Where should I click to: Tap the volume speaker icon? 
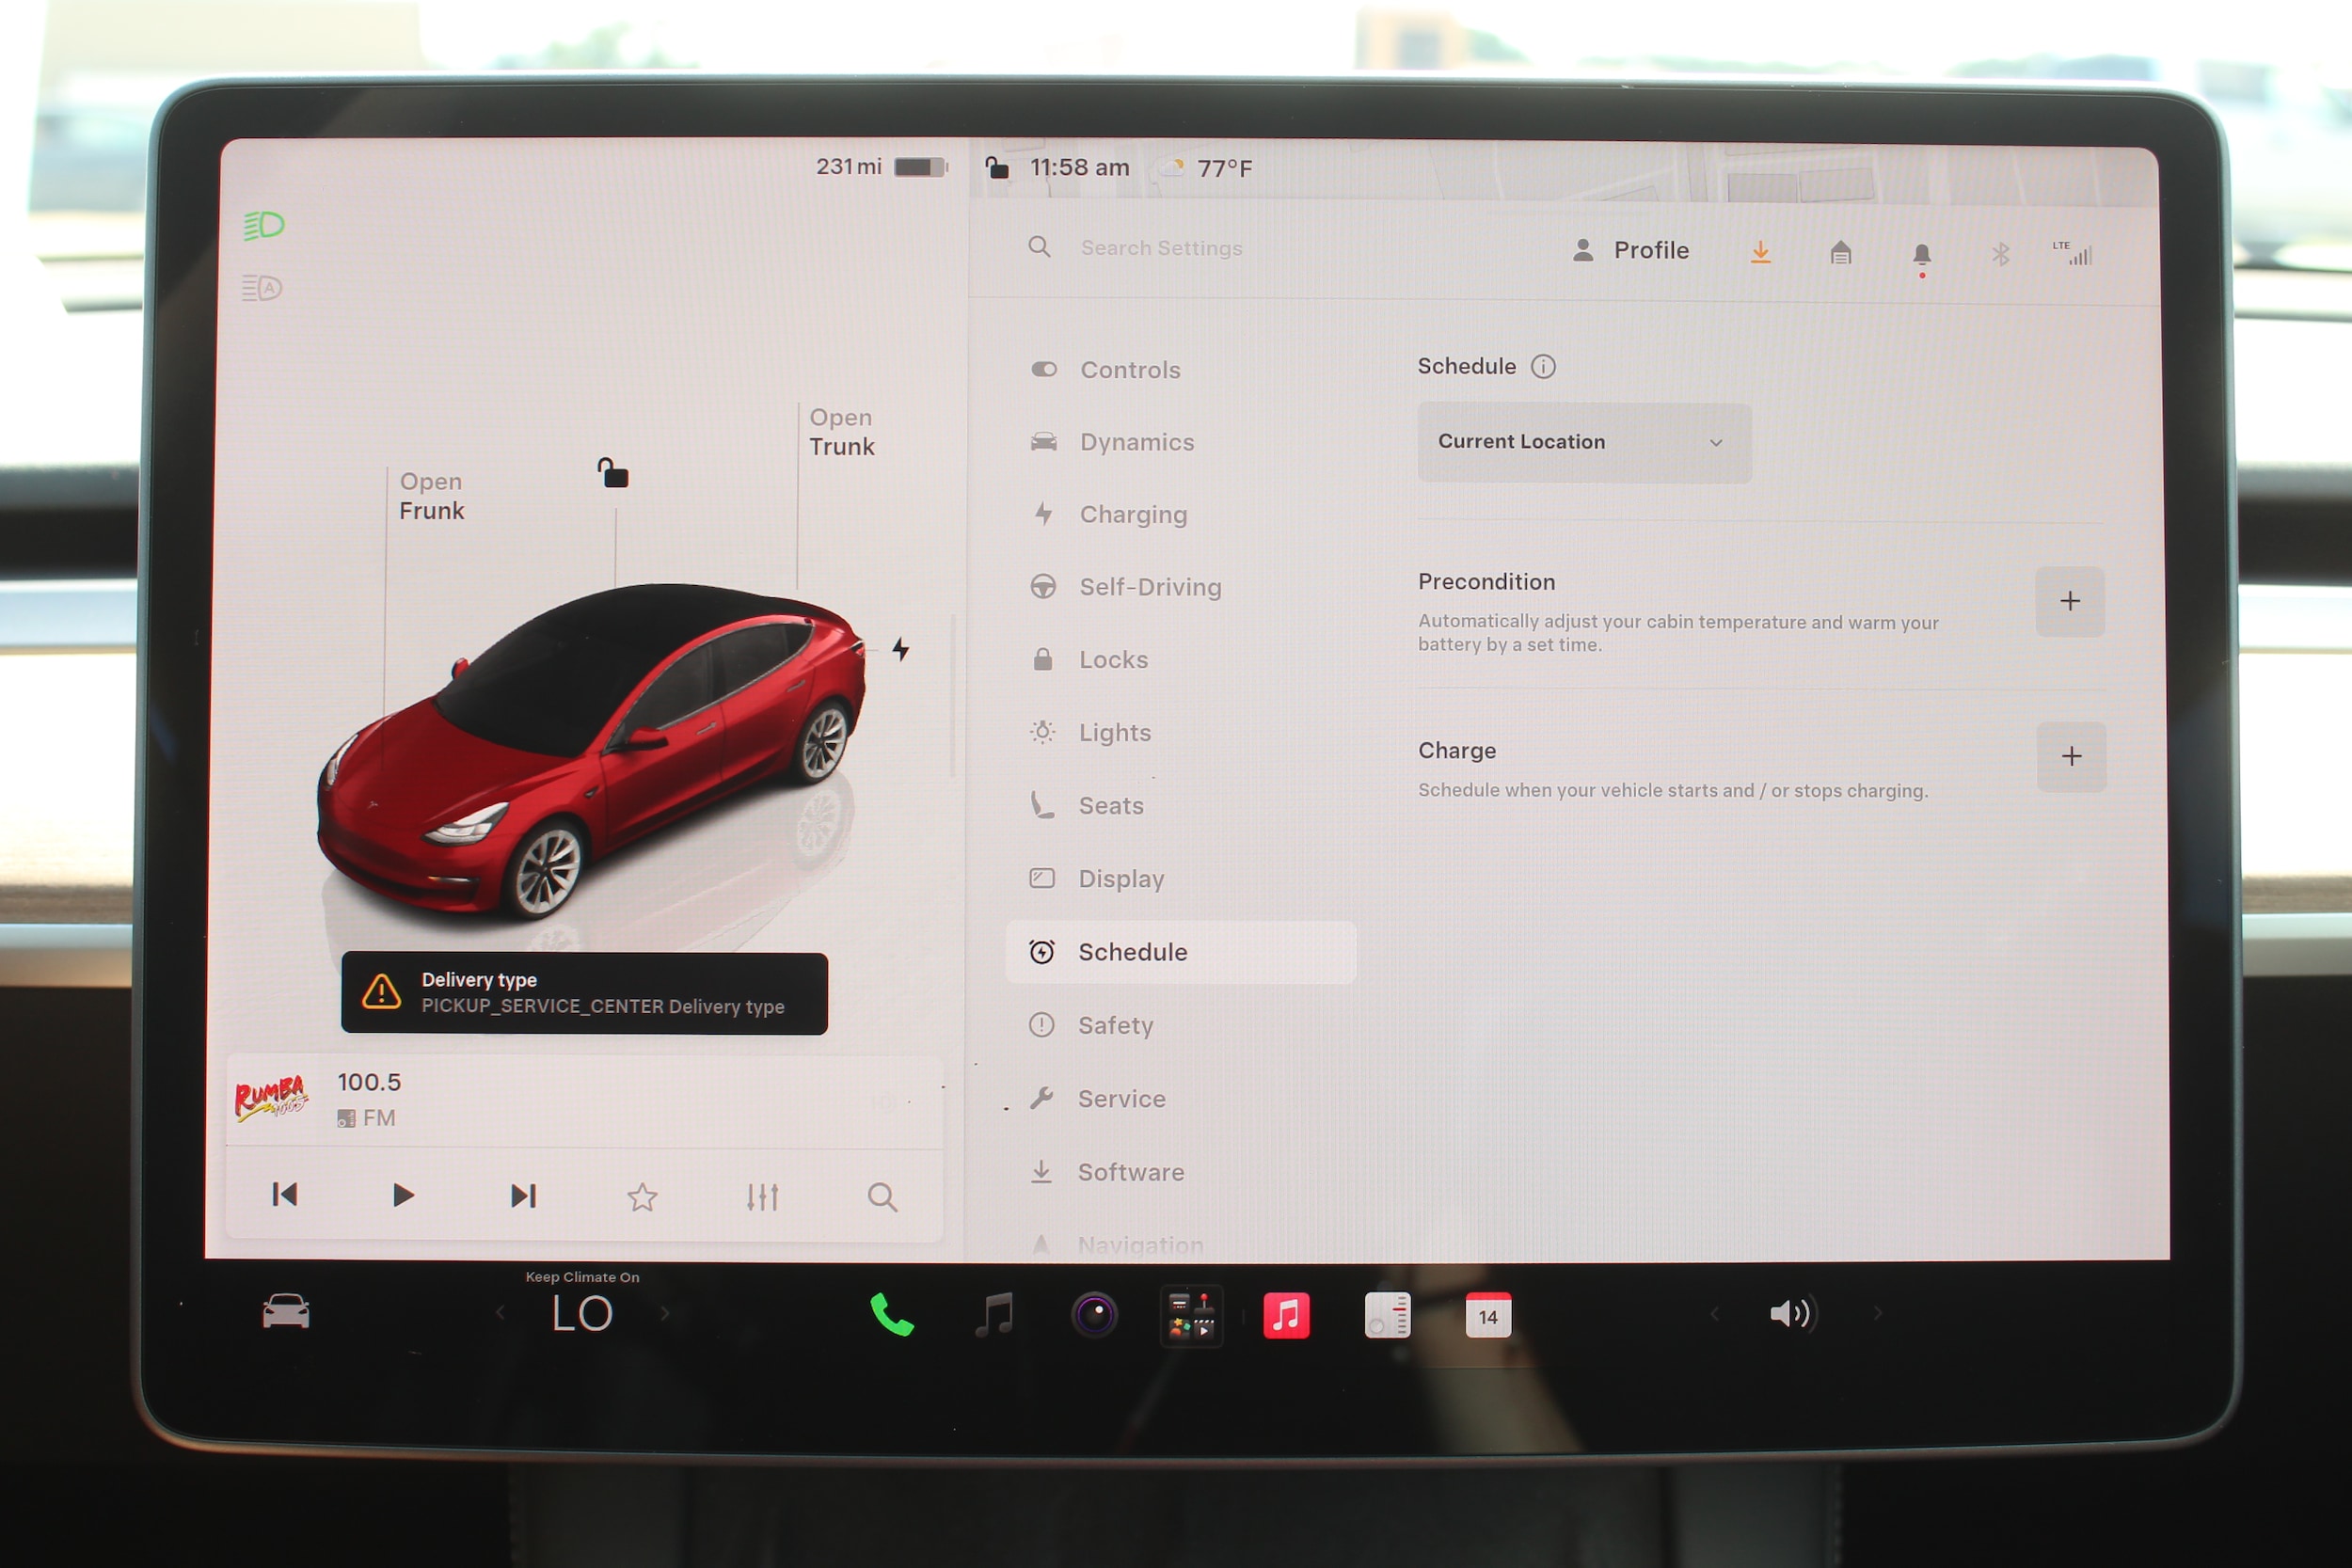pyautogui.click(x=1793, y=1313)
